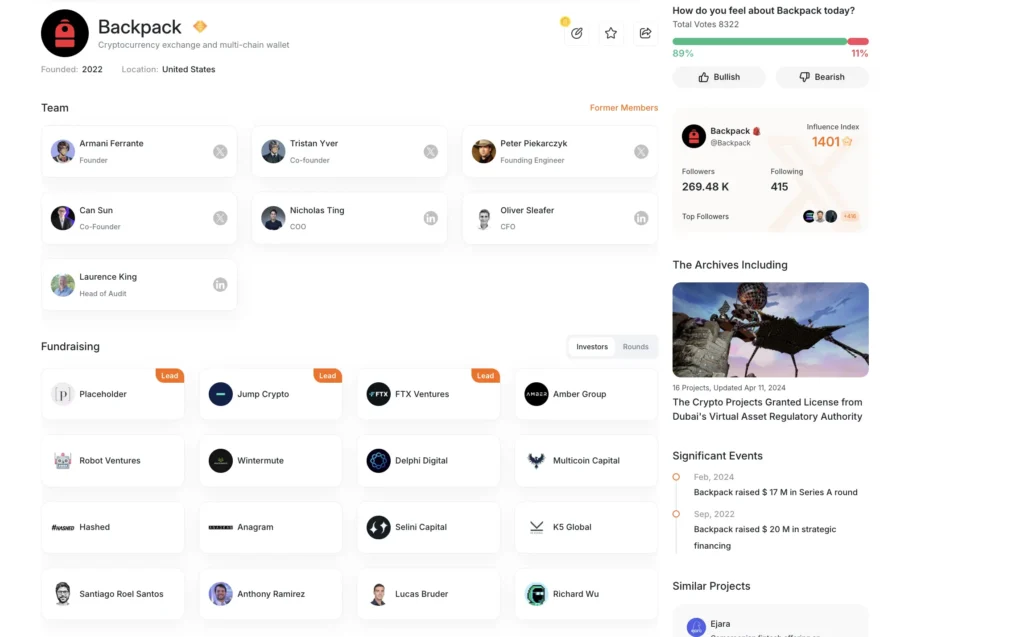Select investor Santiago Roel Santos
1024x637 pixels.
113,594
